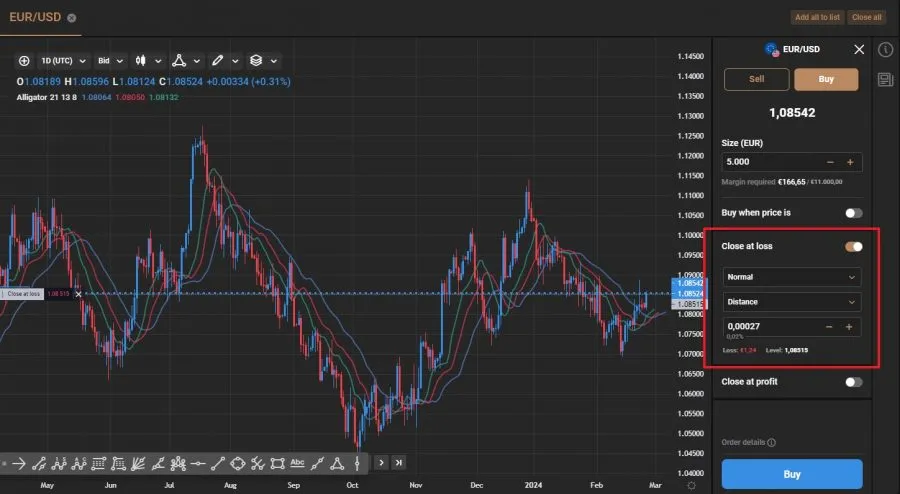Expand the chevron beside the pencil icon
Screen dimensions: 900x494
pyautogui.click(x=235, y=61)
